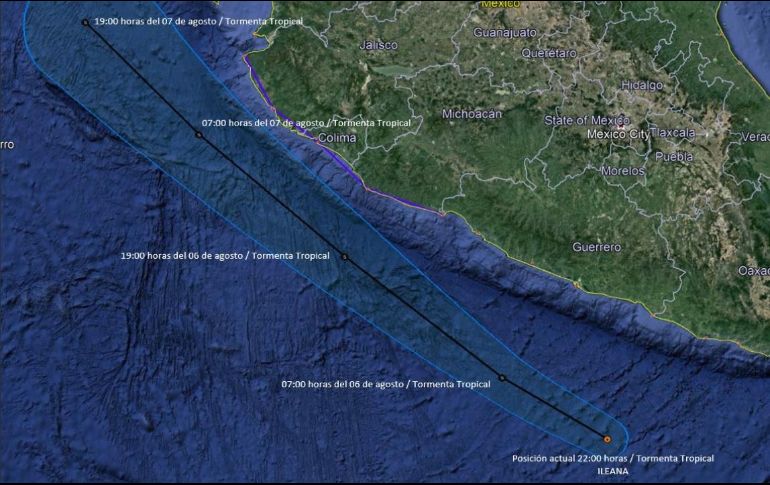Click the Morelos state label
Image resolution: width=770 pixels, height=485 pixels.
tap(623, 171)
